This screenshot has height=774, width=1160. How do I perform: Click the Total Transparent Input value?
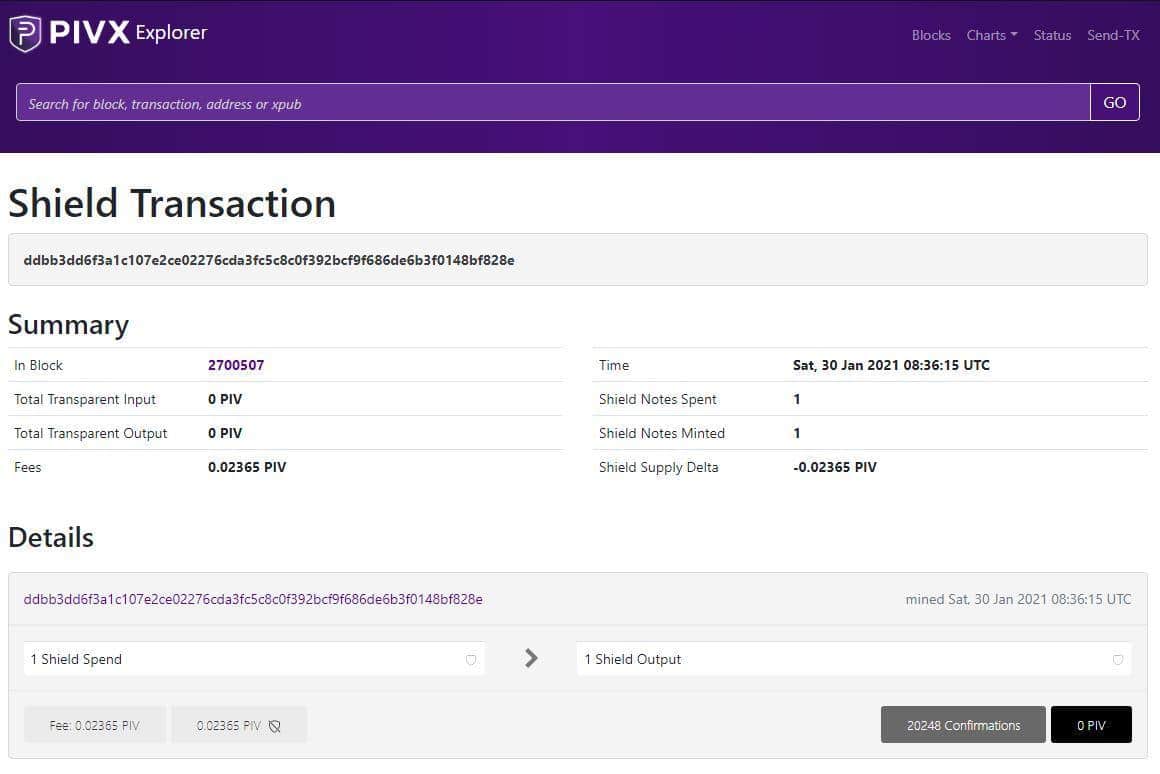[225, 399]
